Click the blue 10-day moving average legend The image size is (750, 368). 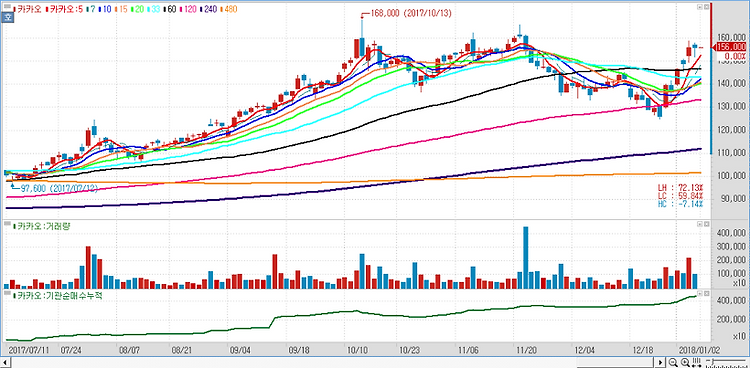tap(105, 9)
